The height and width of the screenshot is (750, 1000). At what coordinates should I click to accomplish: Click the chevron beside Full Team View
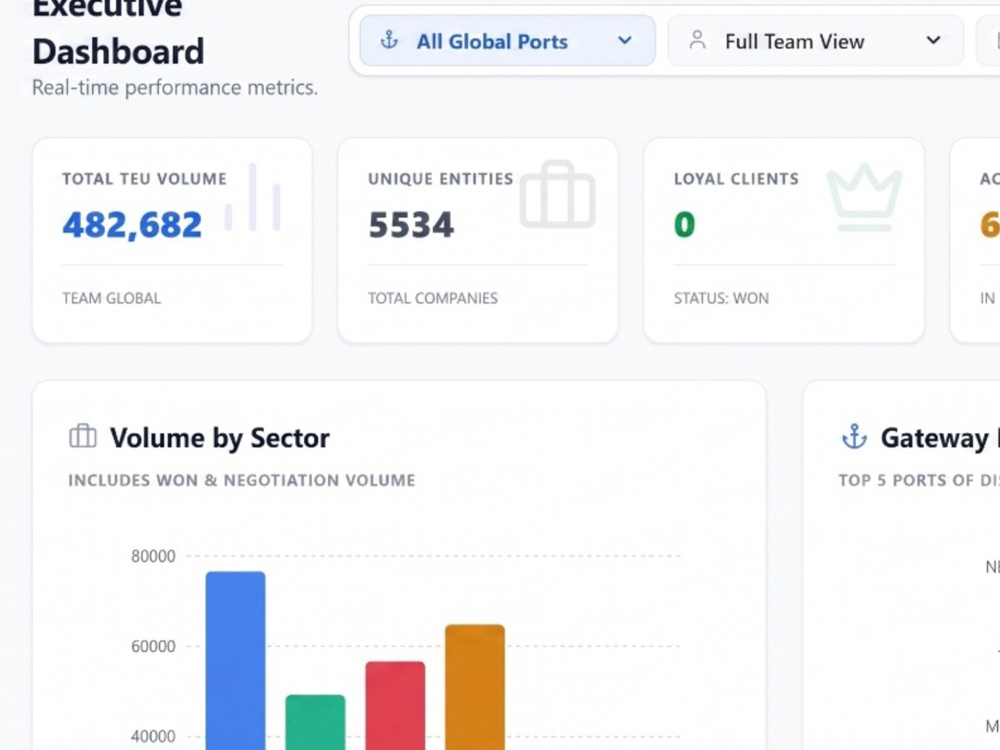click(933, 41)
